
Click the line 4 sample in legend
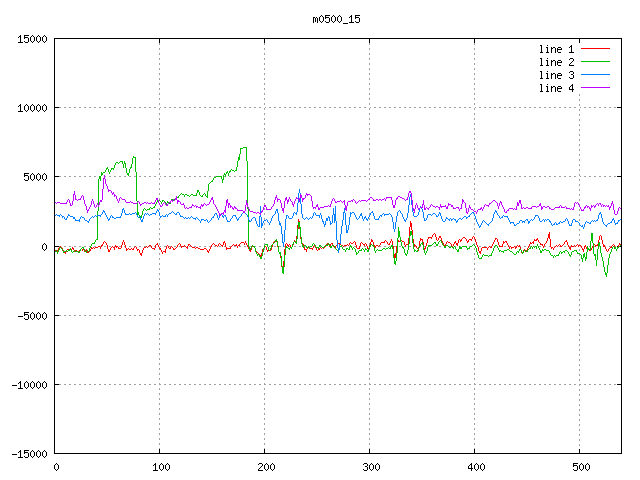(x=596, y=88)
